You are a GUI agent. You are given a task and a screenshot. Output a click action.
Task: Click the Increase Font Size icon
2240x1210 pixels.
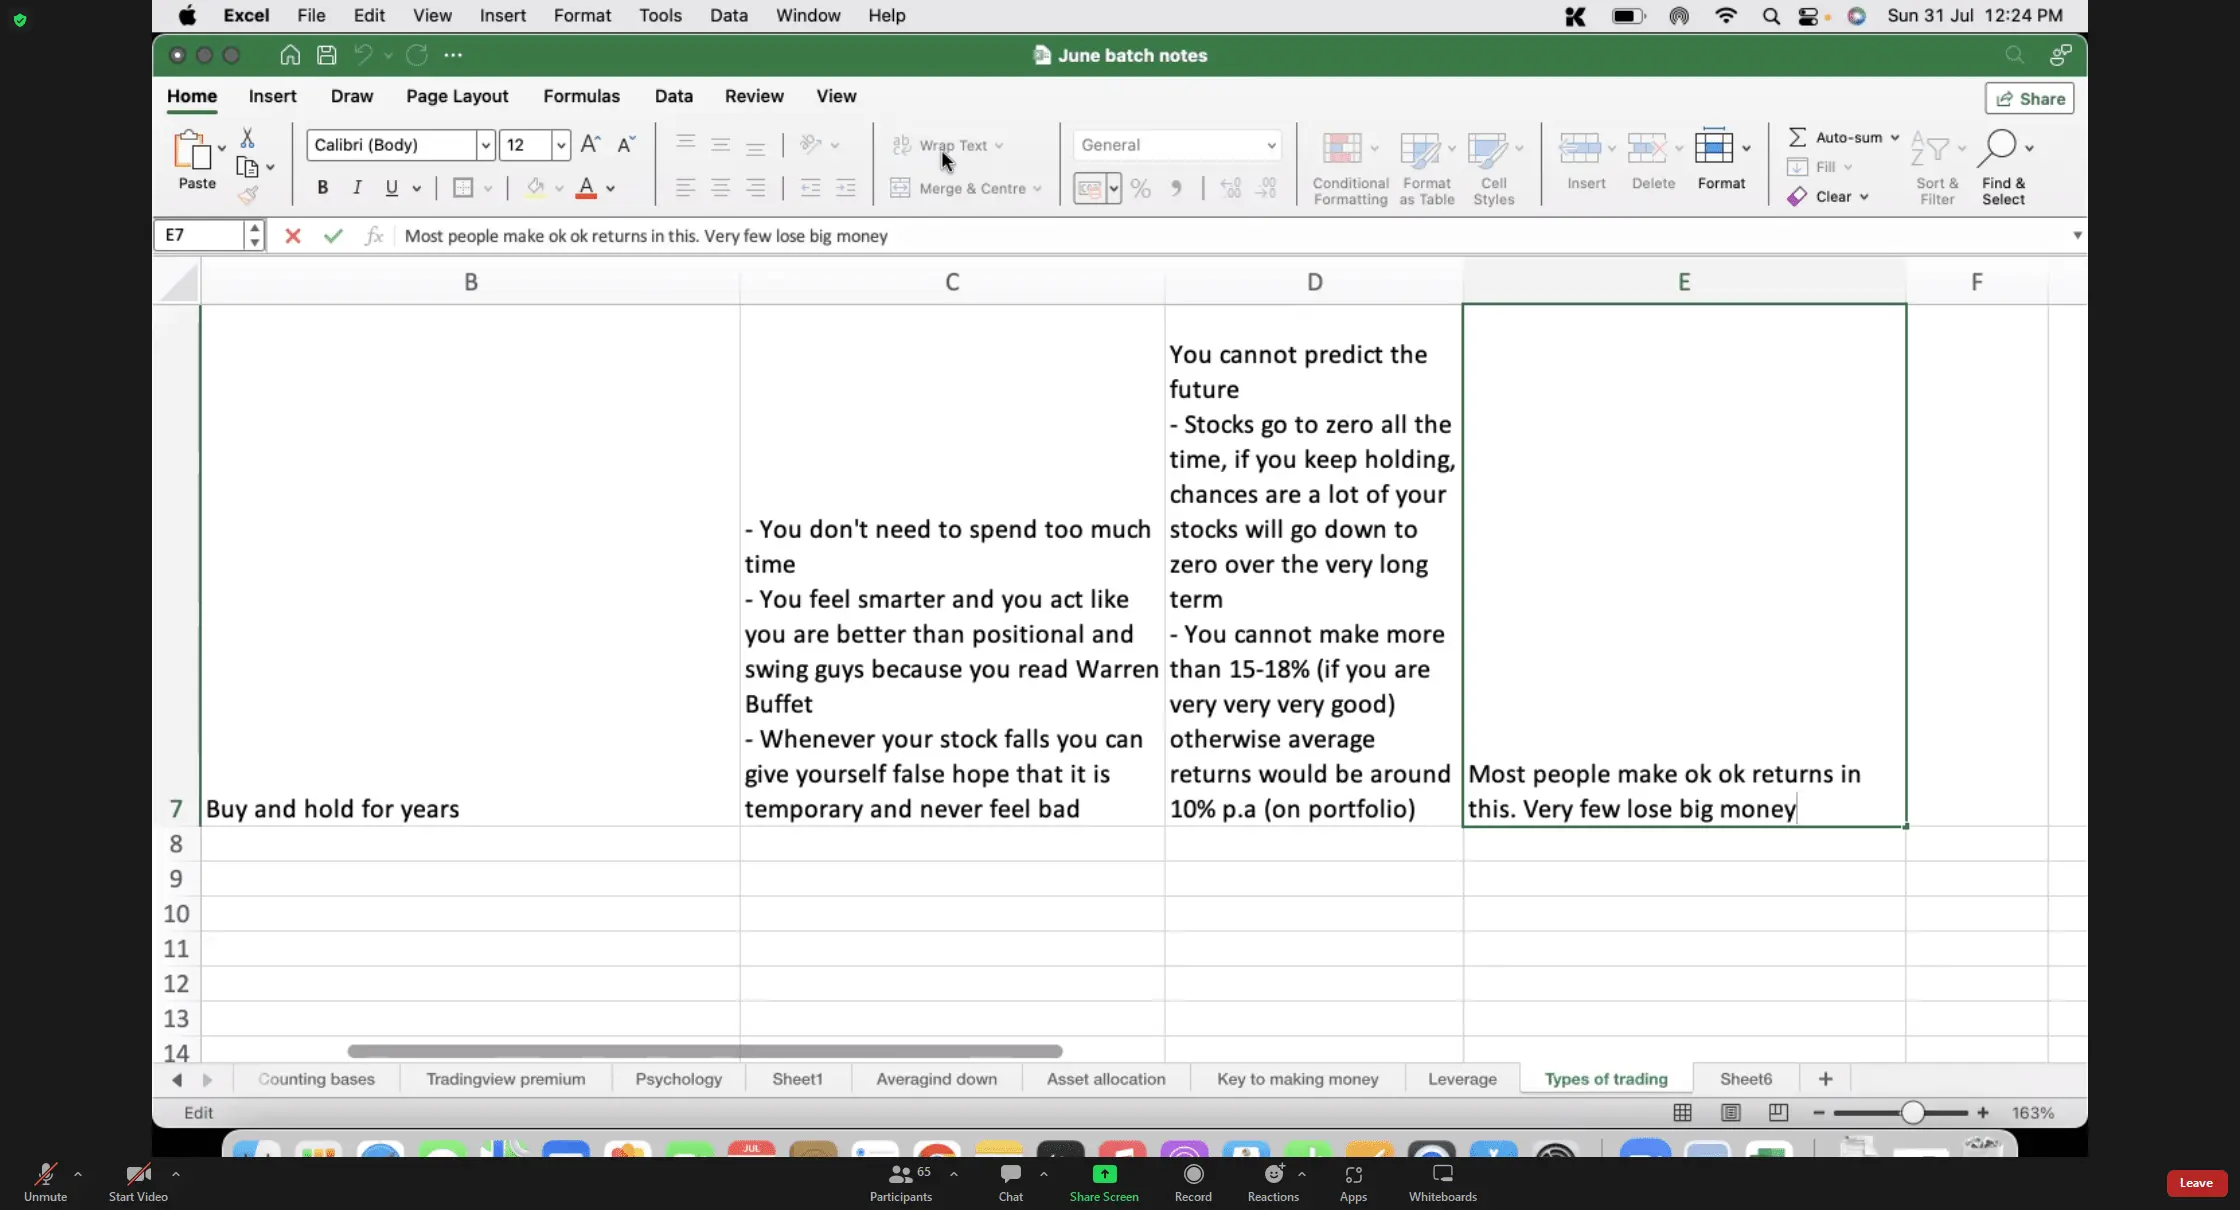pyautogui.click(x=590, y=145)
